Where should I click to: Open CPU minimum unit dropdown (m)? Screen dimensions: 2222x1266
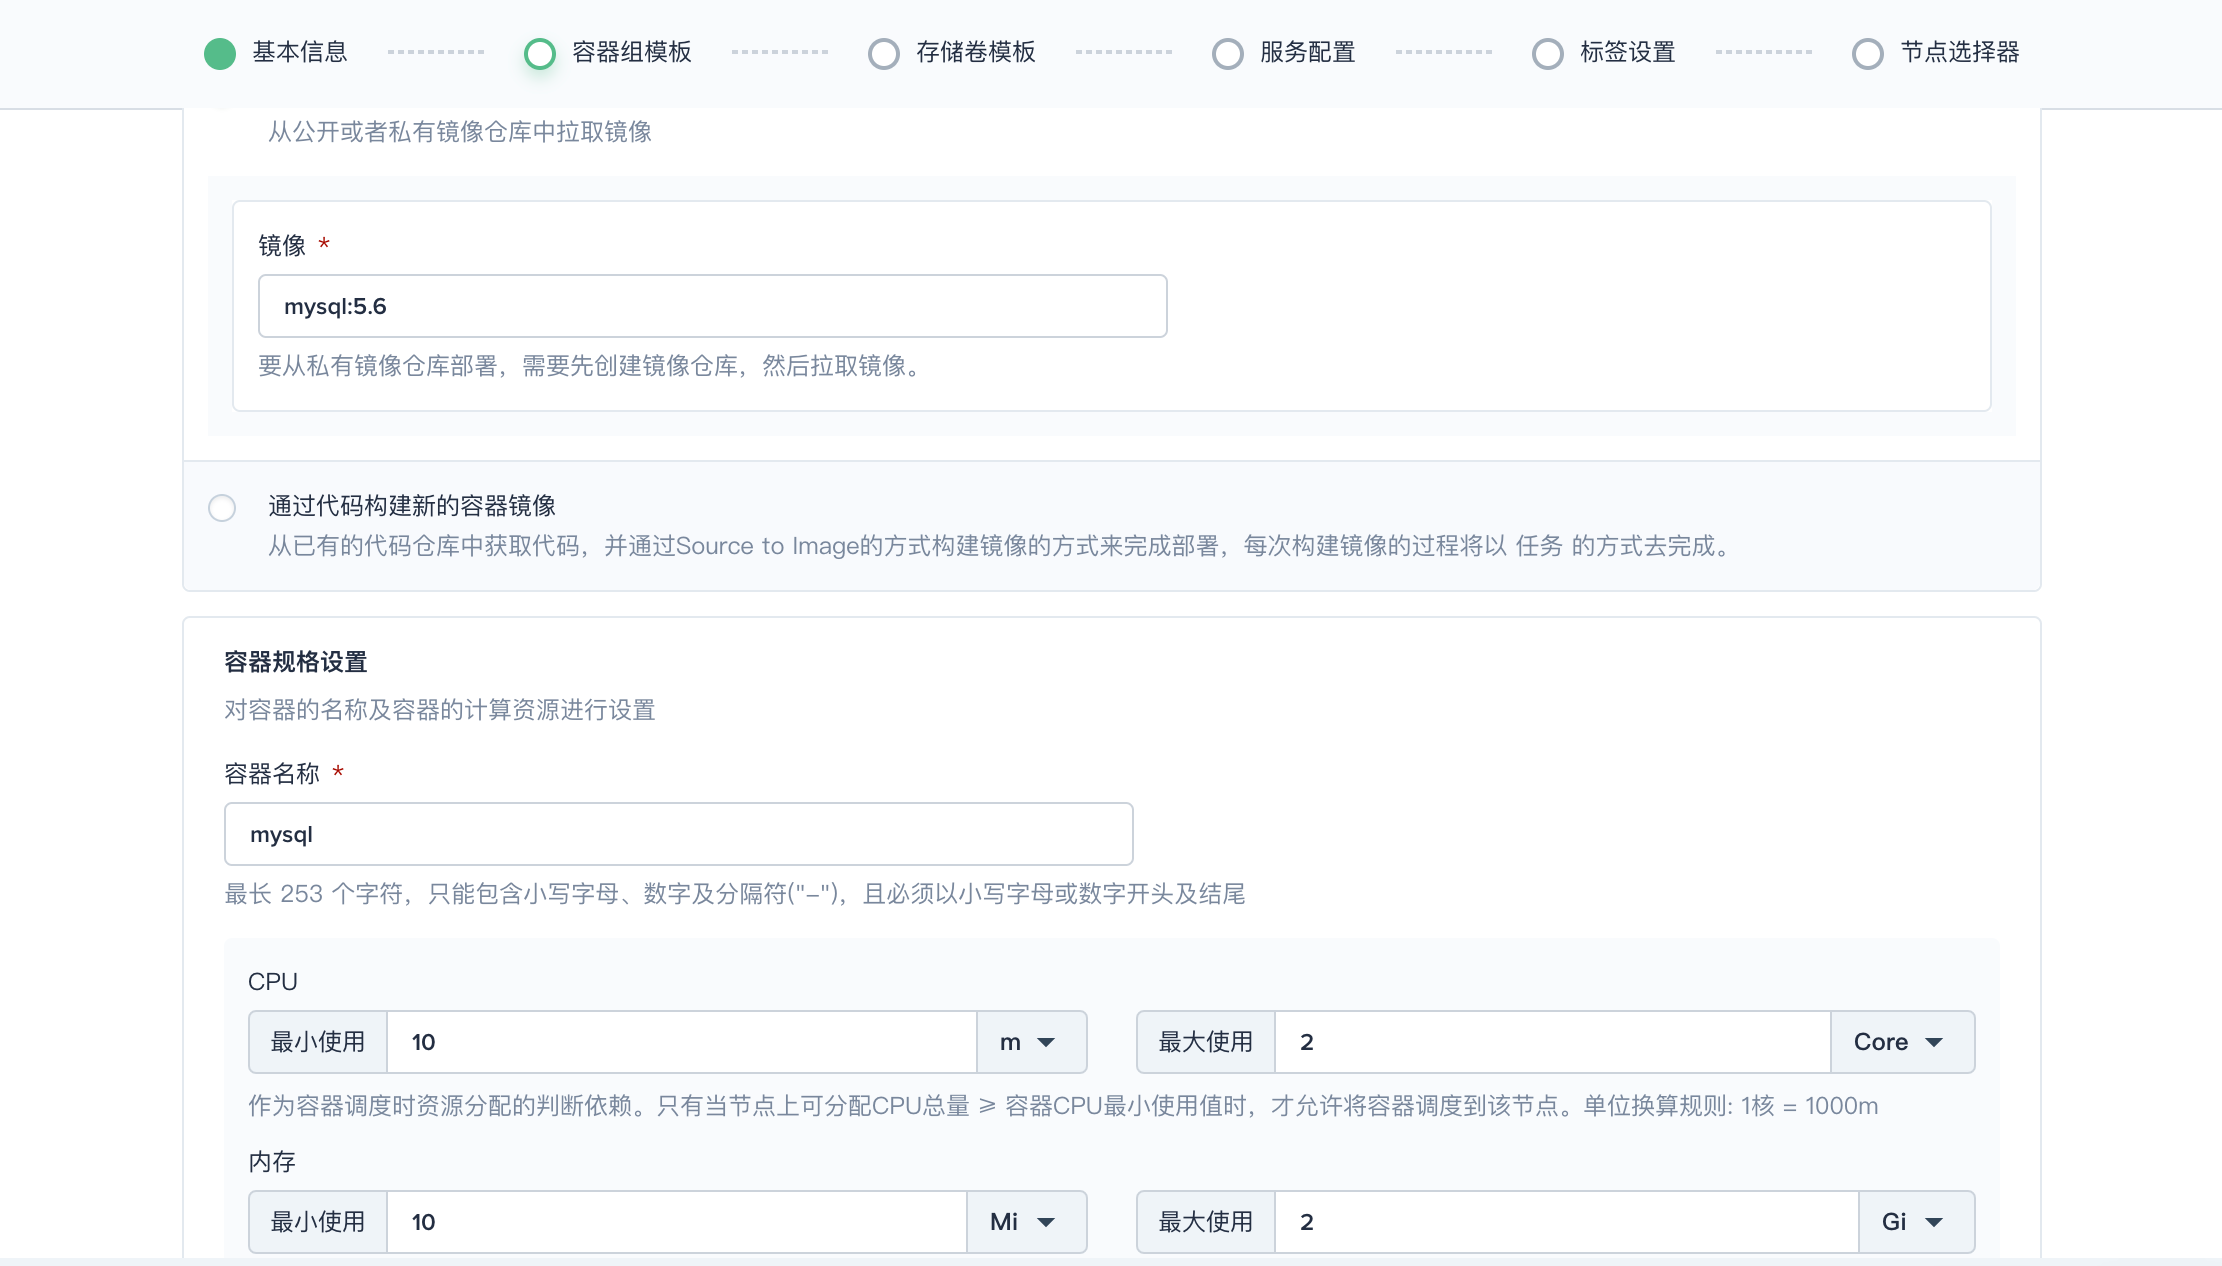(1030, 1042)
